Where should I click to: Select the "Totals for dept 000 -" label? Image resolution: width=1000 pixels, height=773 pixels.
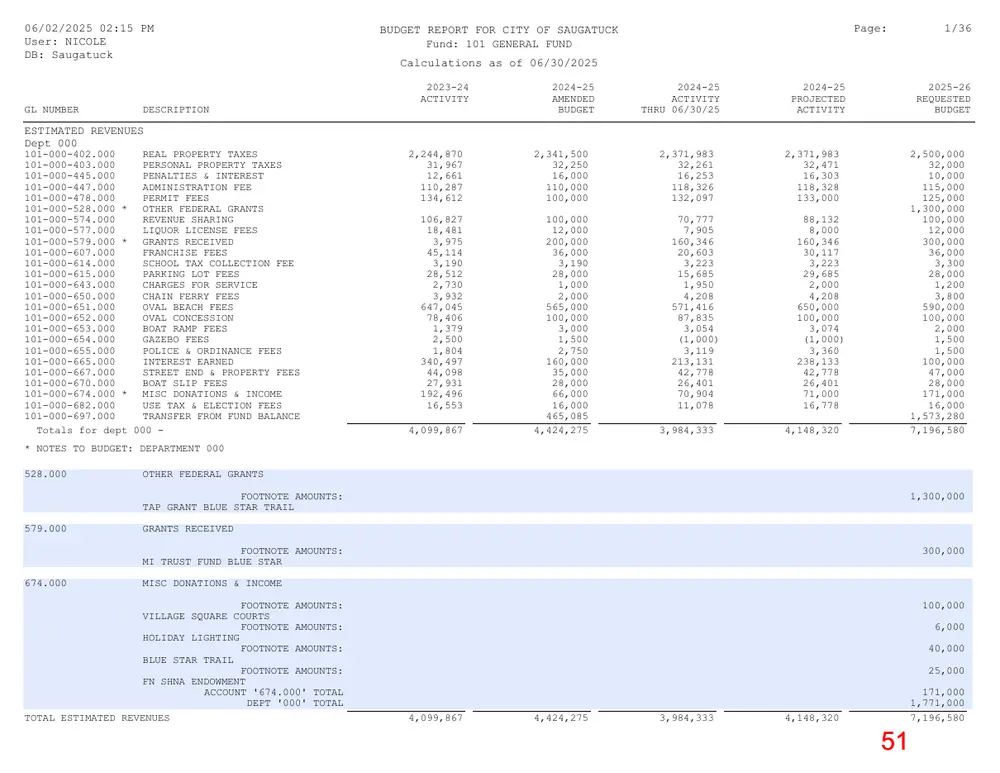100,431
